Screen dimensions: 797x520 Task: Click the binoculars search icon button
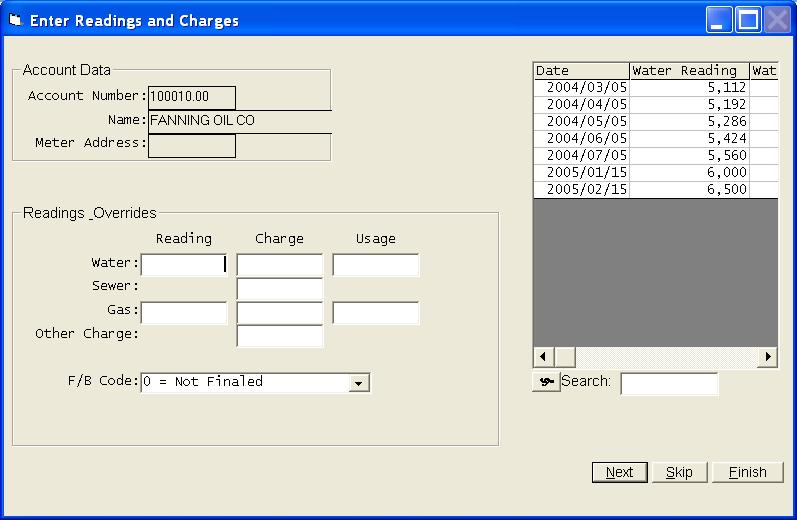(x=546, y=382)
